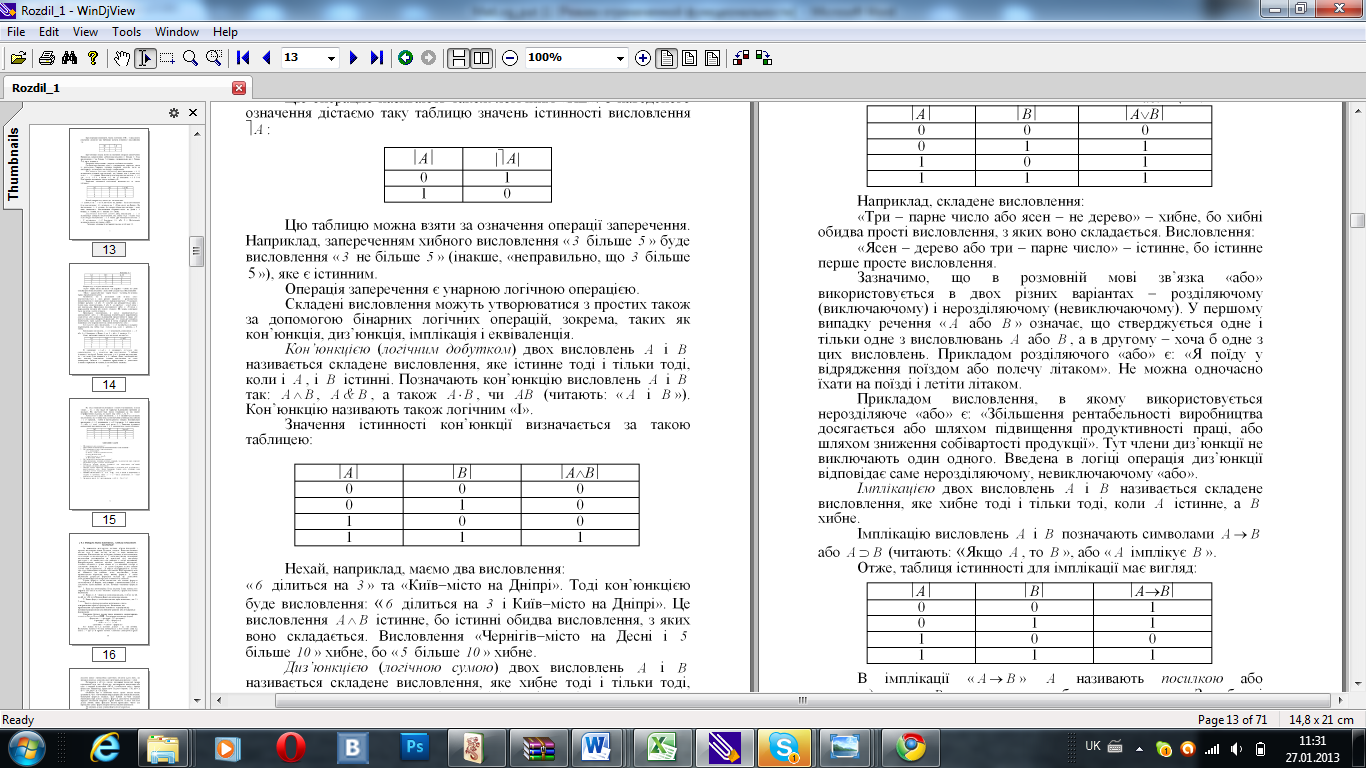Image resolution: width=1366 pixels, height=768 pixels.
Task: Go to the first page
Action: pyautogui.click(x=243, y=58)
